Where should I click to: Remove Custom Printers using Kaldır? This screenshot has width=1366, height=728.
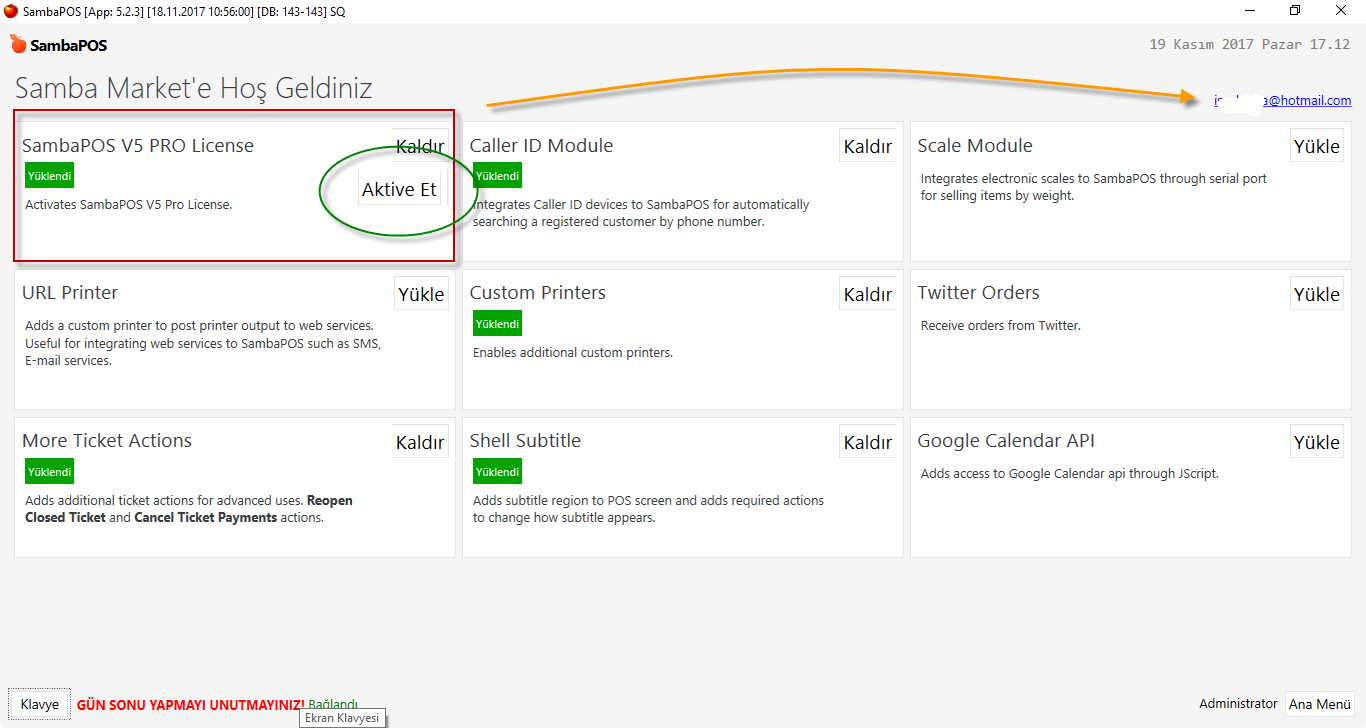pos(867,295)
